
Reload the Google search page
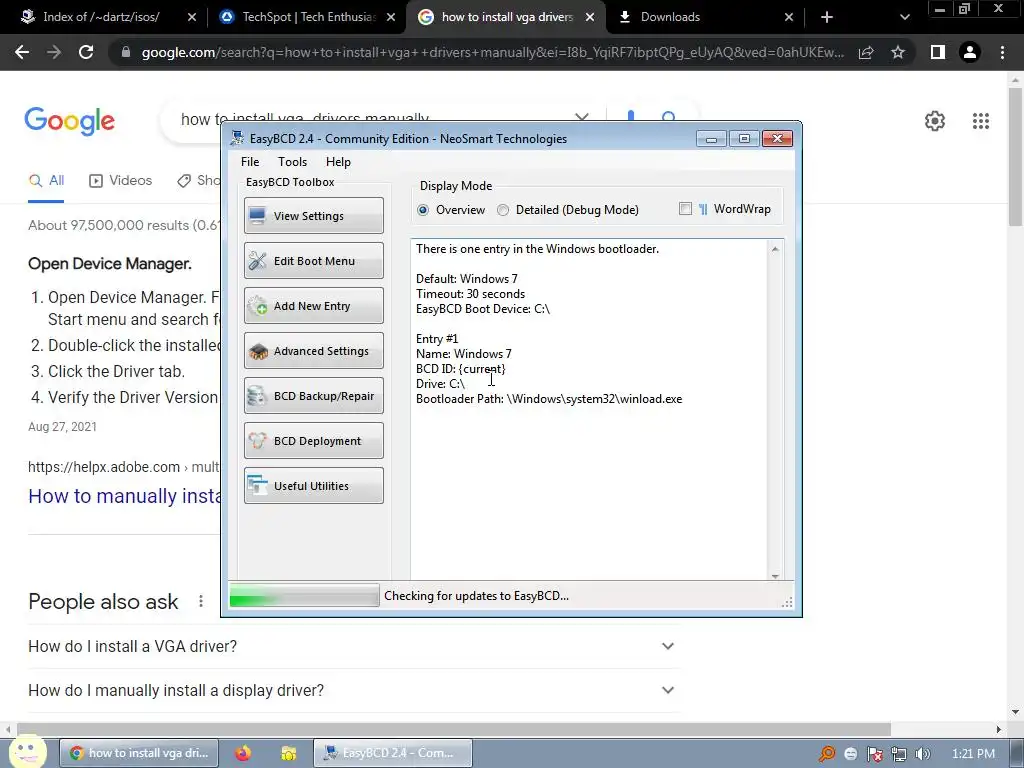pos(86,52)
